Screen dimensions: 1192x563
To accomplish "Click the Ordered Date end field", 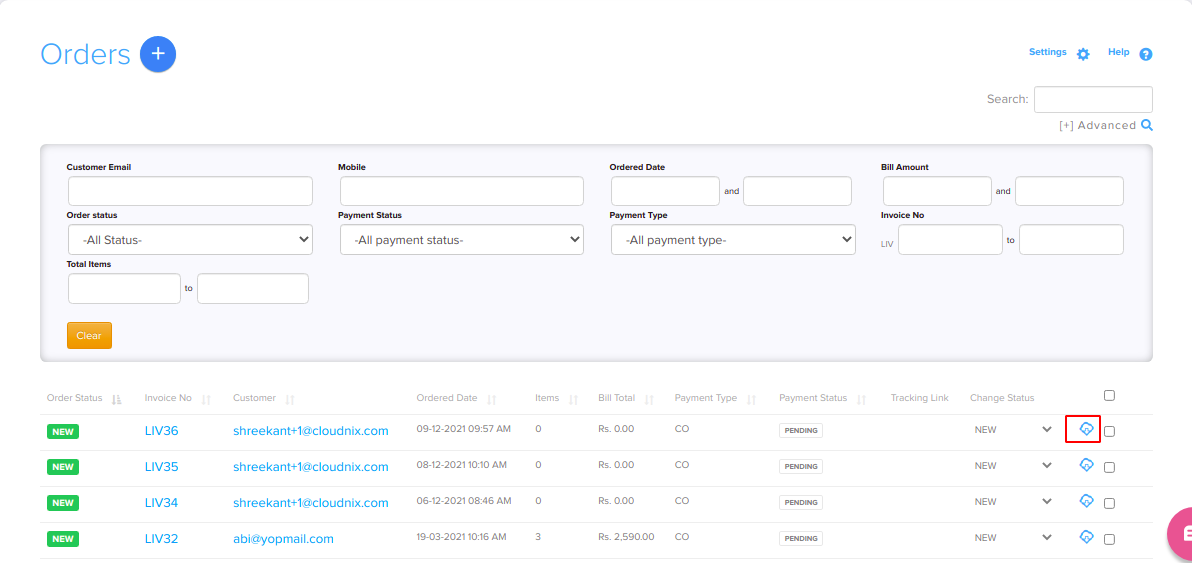I will pyautogui.click(x=797, y=191).
